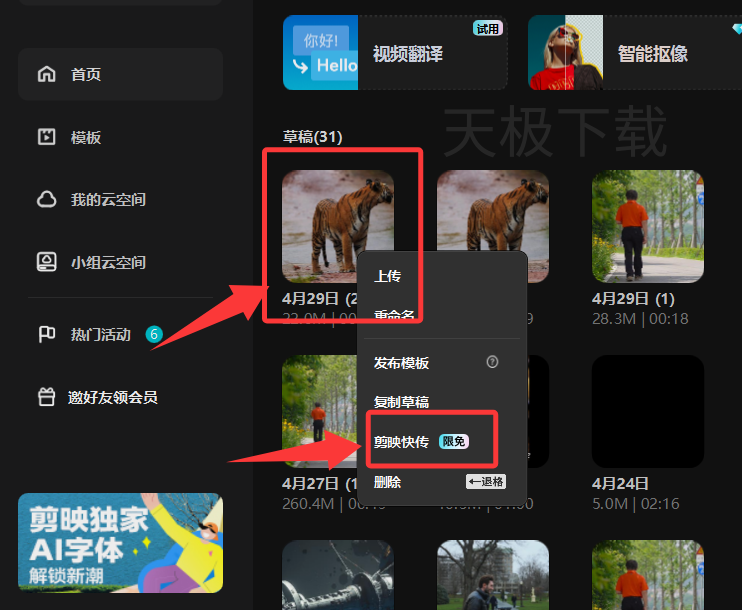742x610 pixels.
Task: Open the 首页 sidebar entry
Action: point(120,74)
